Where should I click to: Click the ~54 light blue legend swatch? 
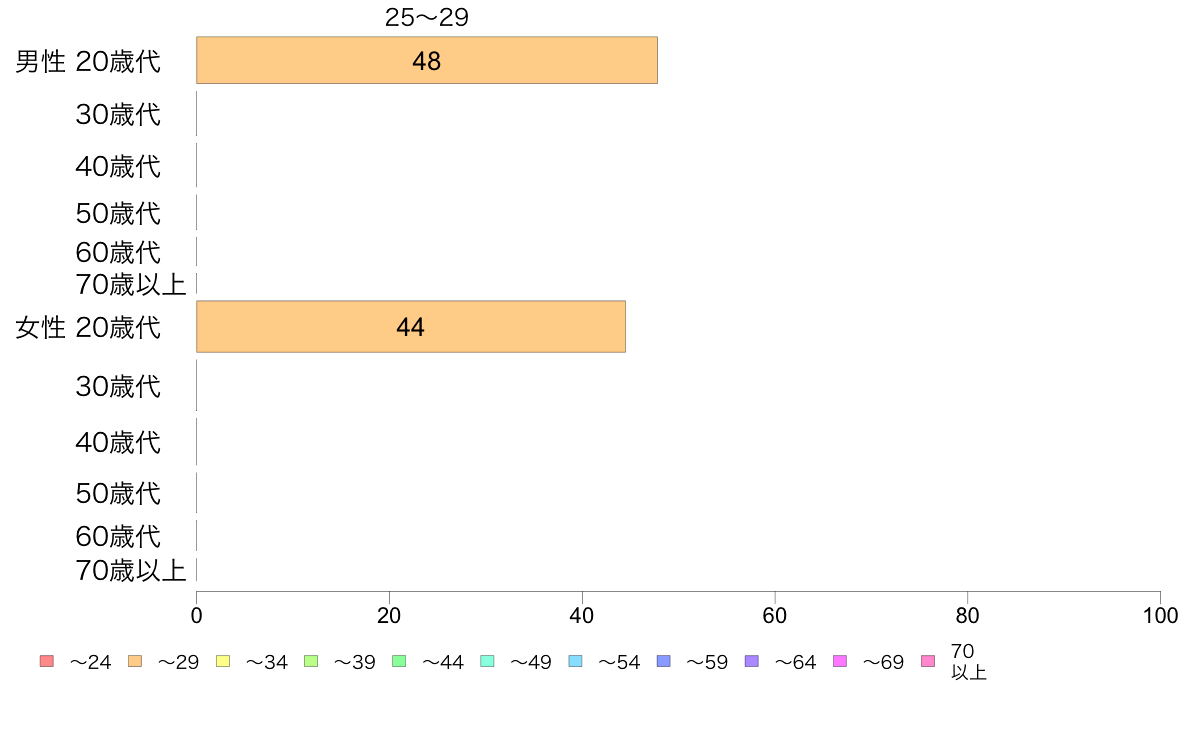pyautogui.click(x=575, y=661)
